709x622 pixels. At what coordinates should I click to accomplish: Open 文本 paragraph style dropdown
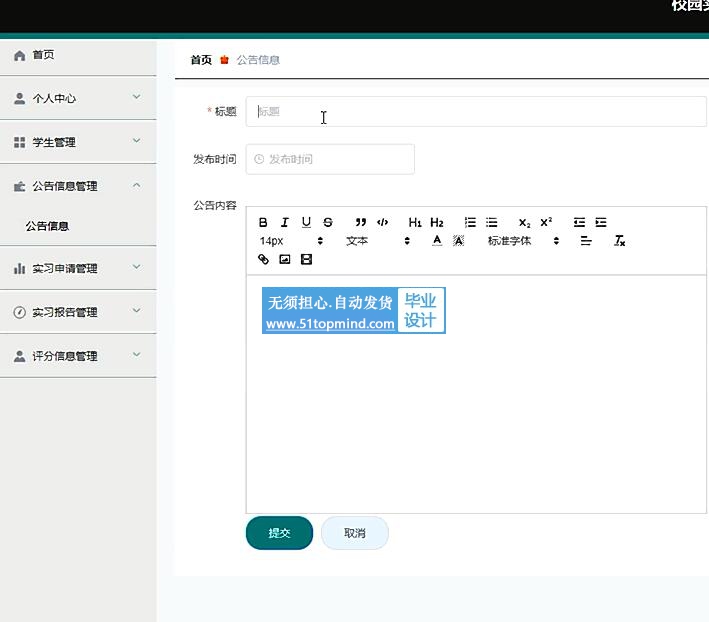point(378,241)
